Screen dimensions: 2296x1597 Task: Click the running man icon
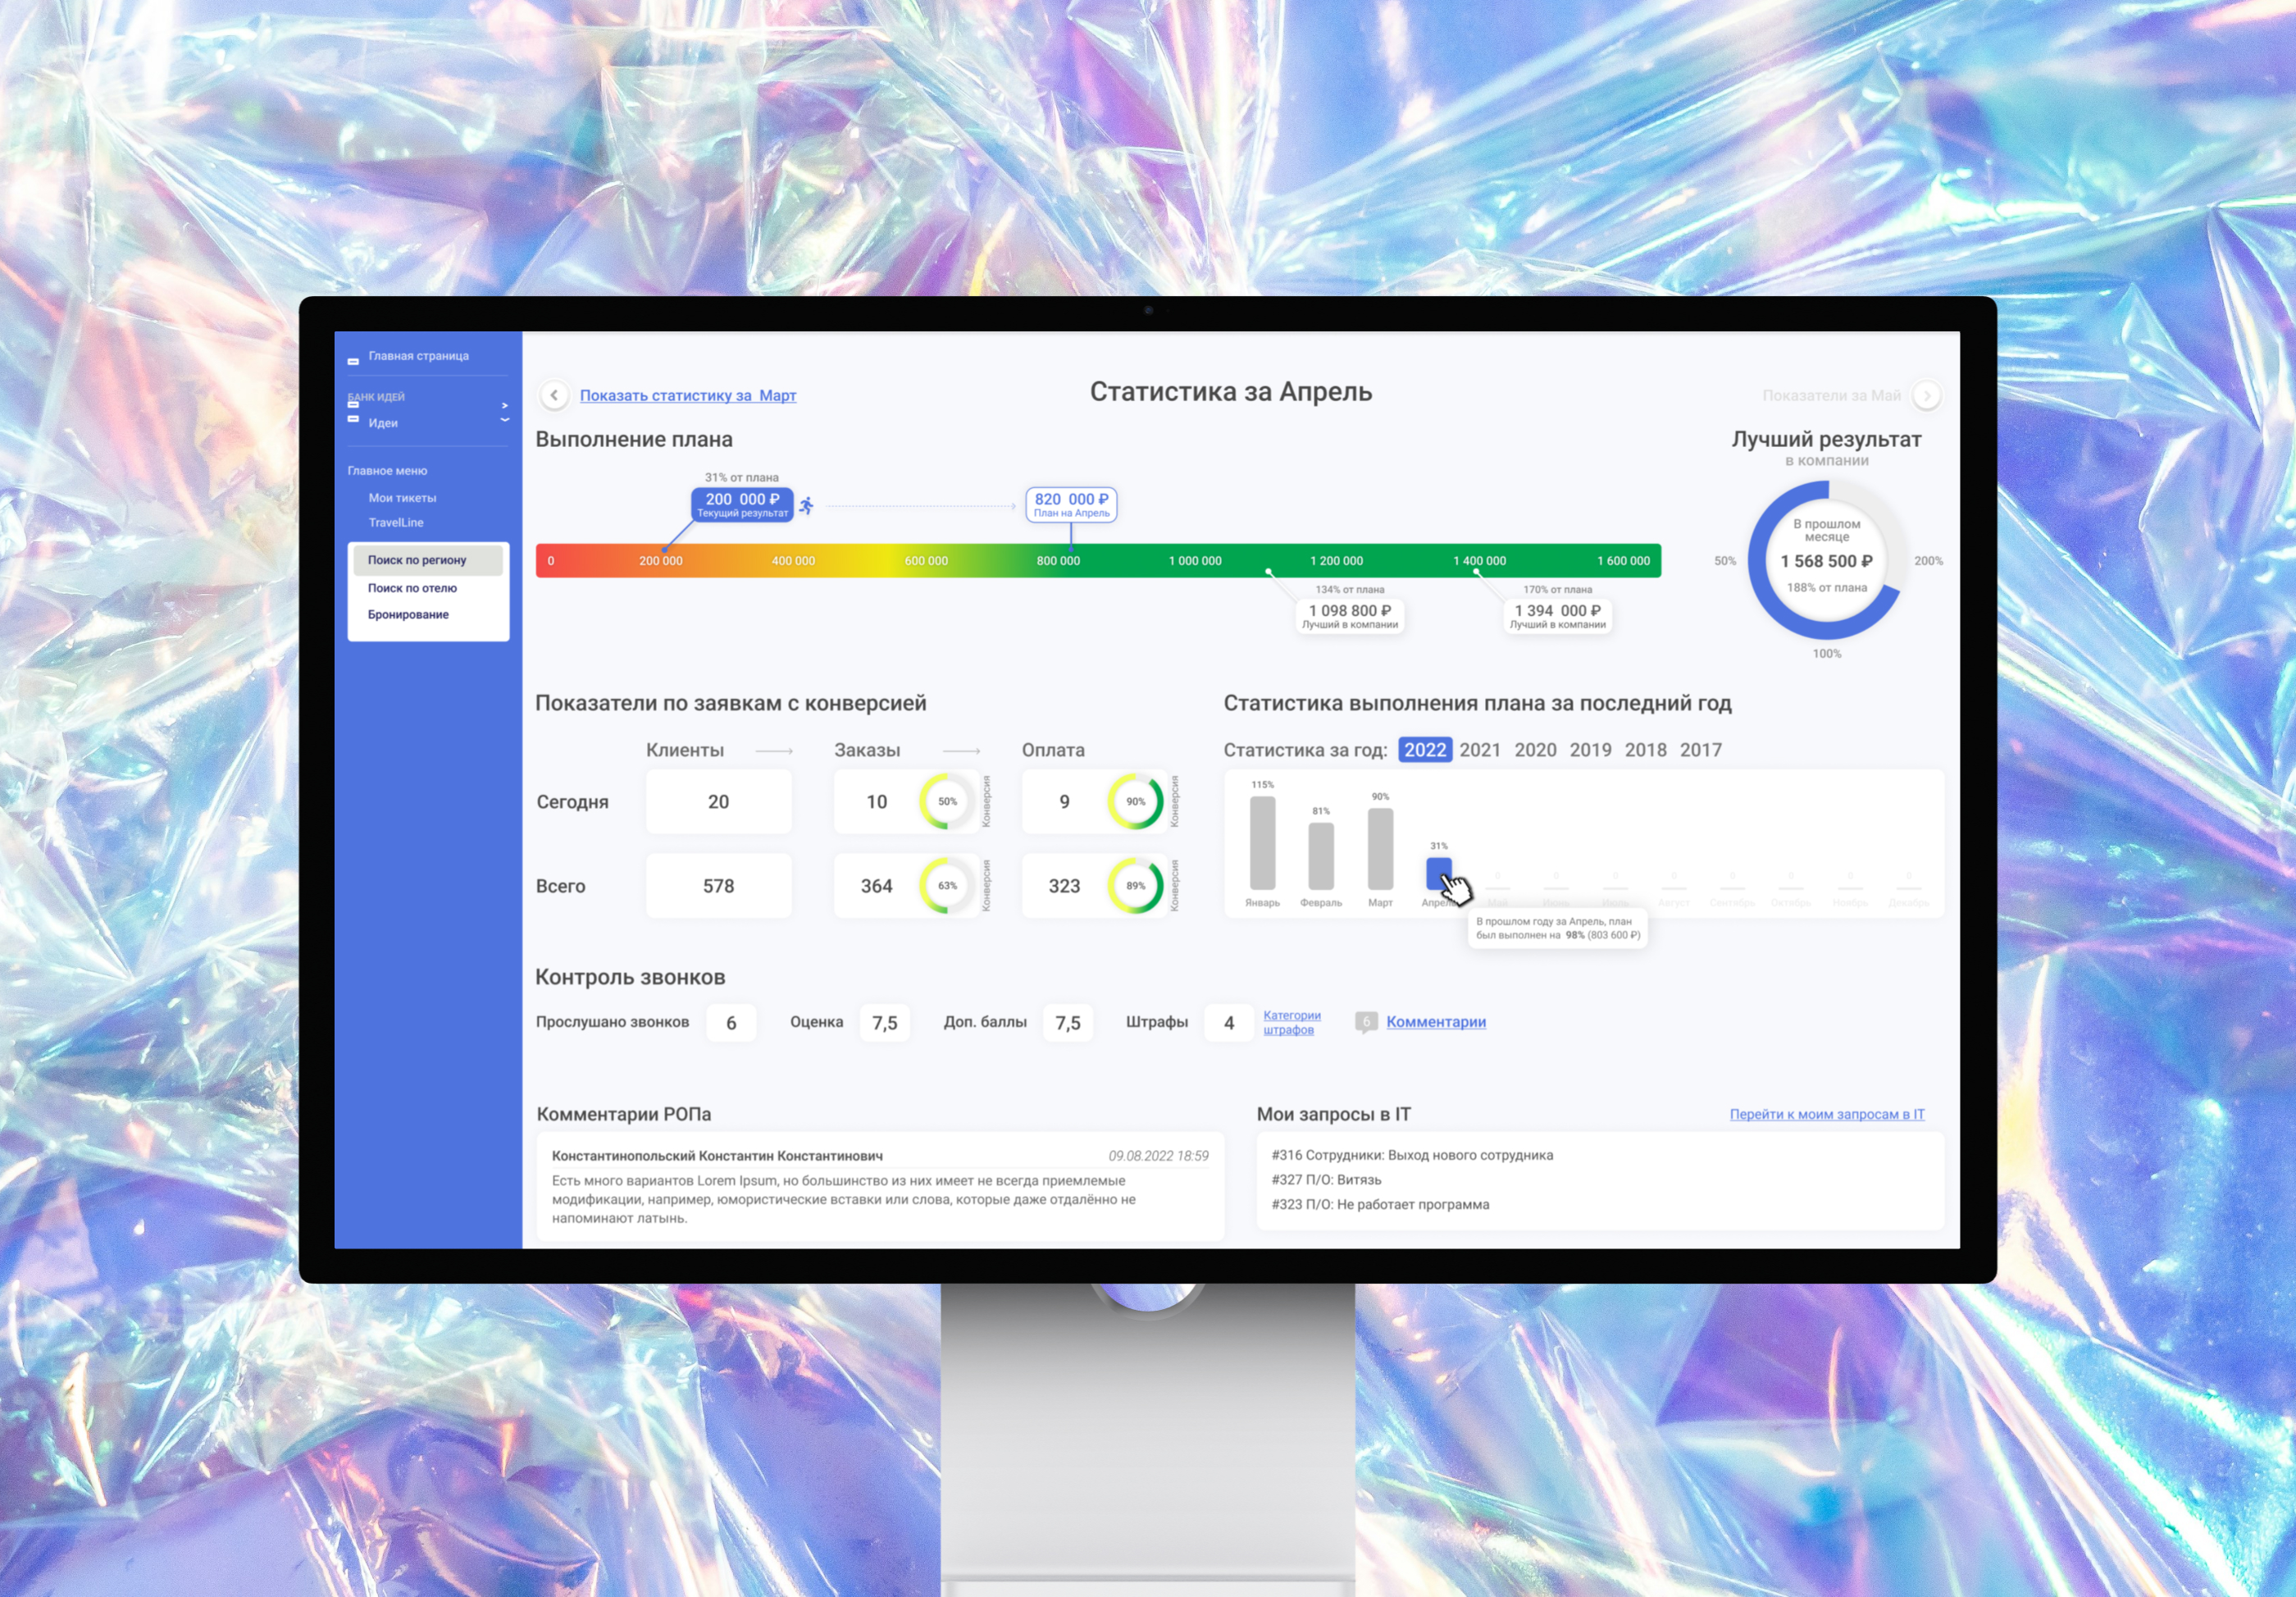(806, 505)
